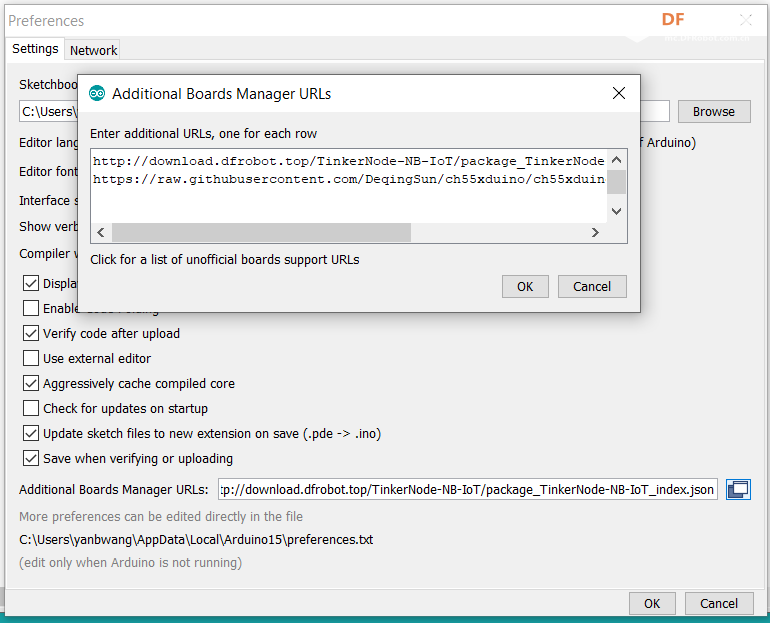Click empty area of the URLs text box
The height and width of the screenshot is (623, 770).
point(349,206)
